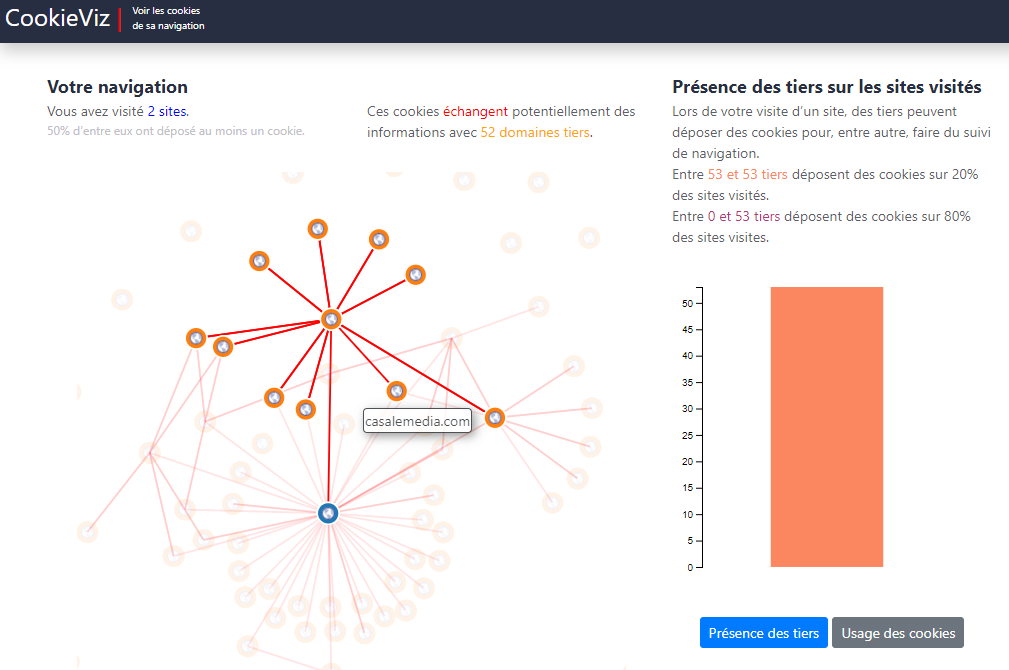The width and height of the screenshot is (1009, 670).
Task: Click the CookieViz logo in the header
Action: pyautogui.click(x=58, y=18)
